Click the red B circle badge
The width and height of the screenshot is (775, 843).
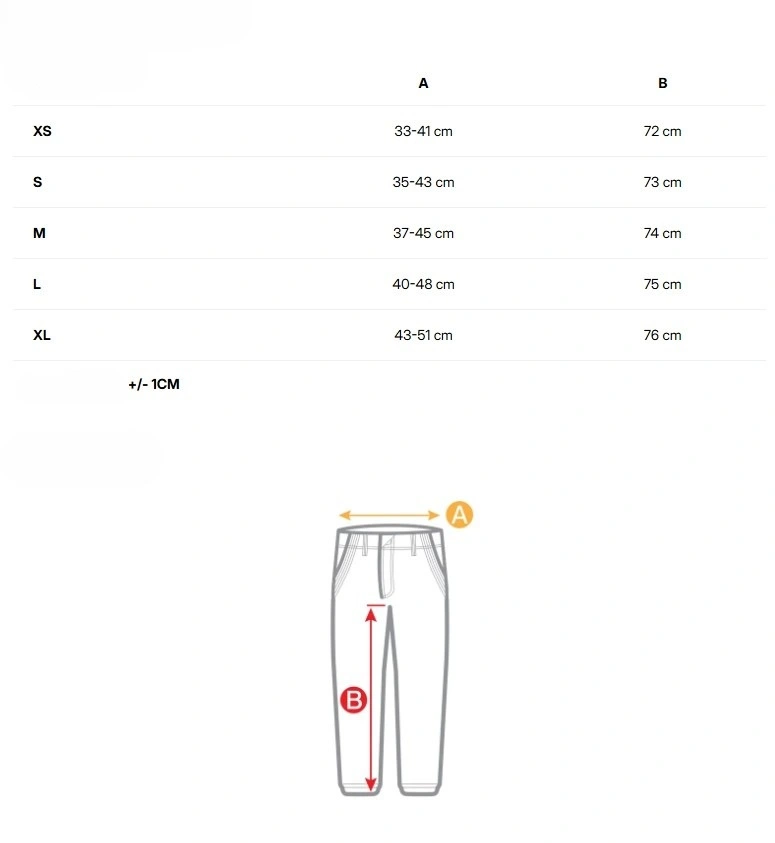click(x=354, y=700)
